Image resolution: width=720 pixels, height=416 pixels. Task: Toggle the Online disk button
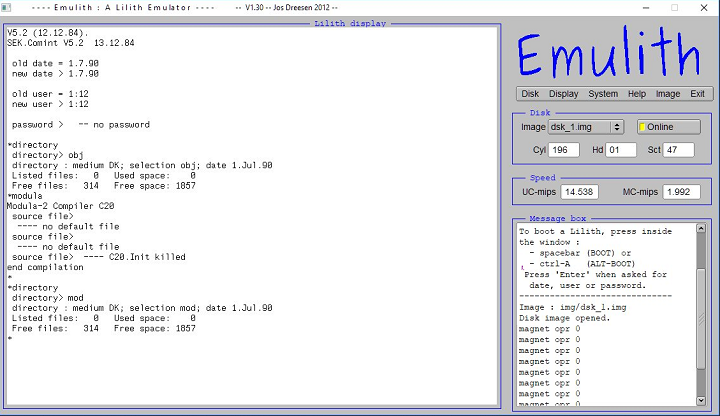point(669,127)
